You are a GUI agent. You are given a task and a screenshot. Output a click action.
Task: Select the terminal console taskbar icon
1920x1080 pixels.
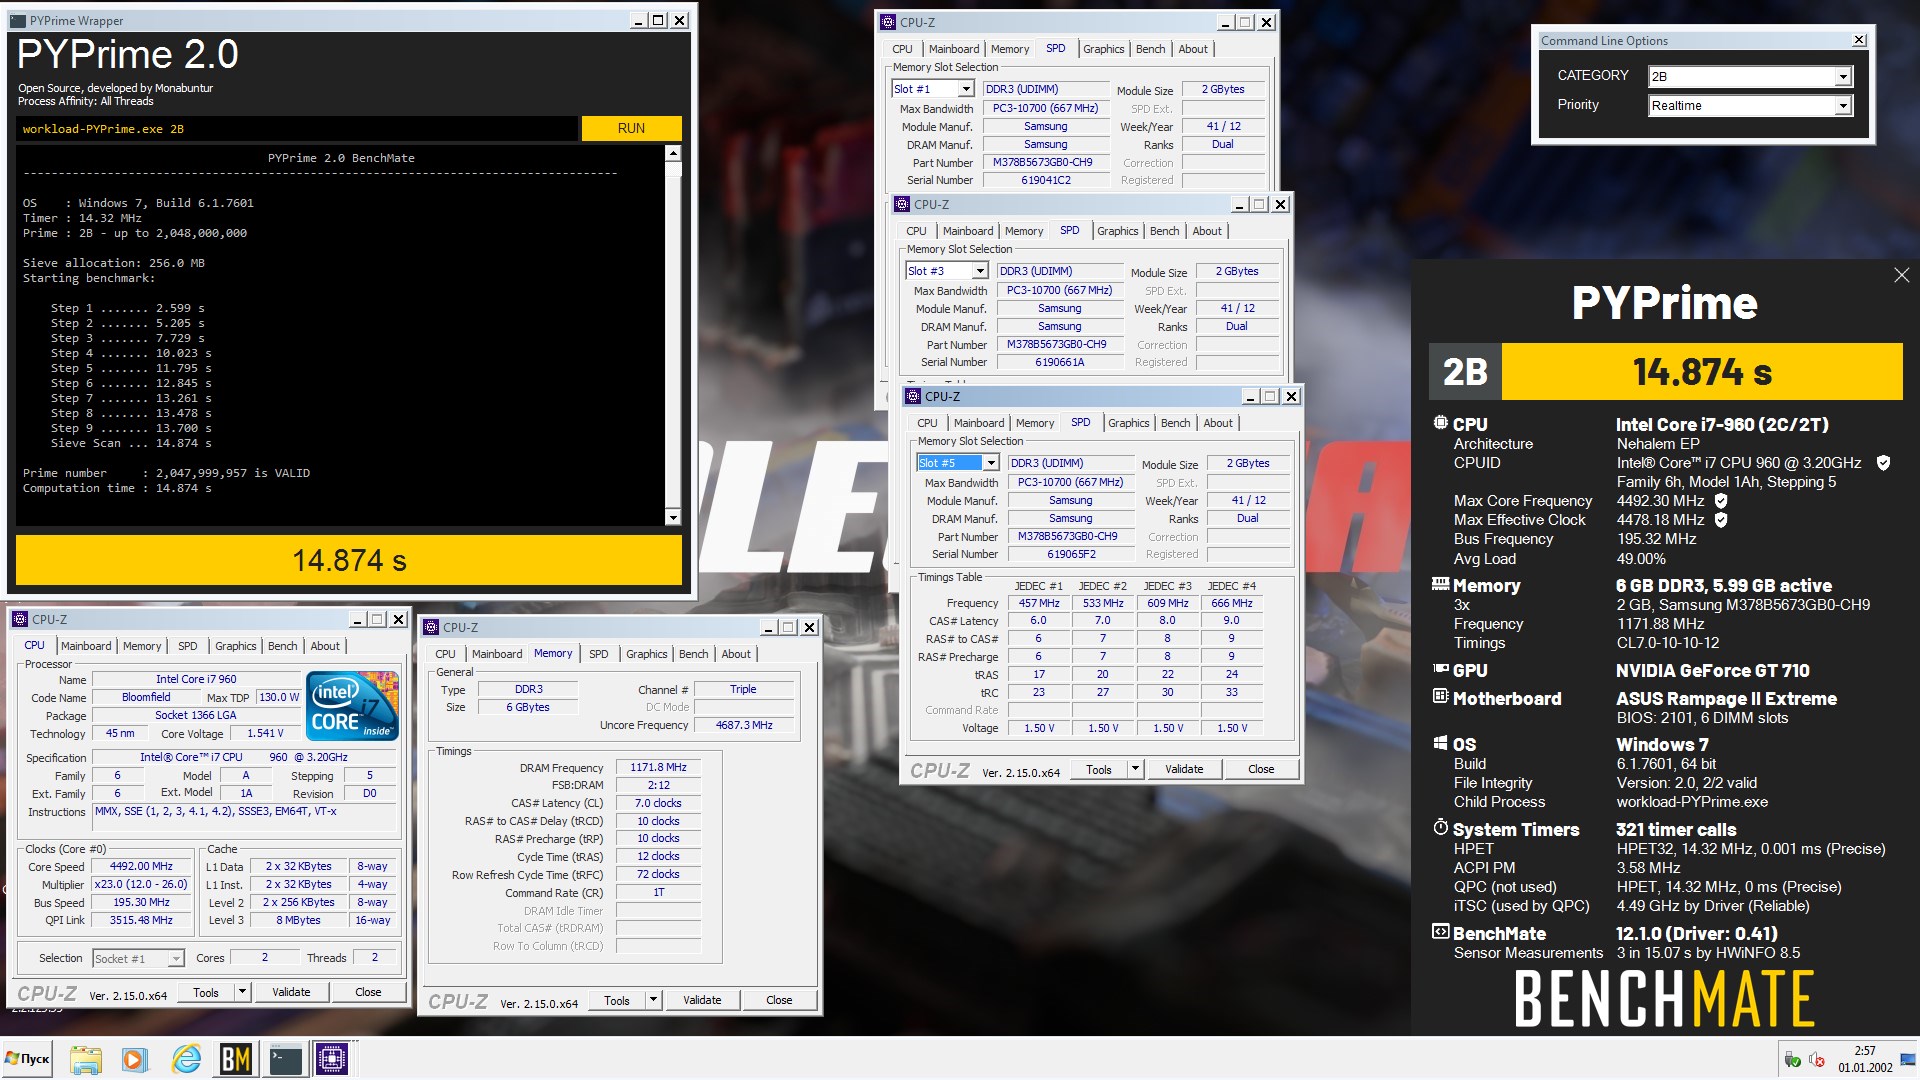pyautogui.click(x=286, y=1059)
